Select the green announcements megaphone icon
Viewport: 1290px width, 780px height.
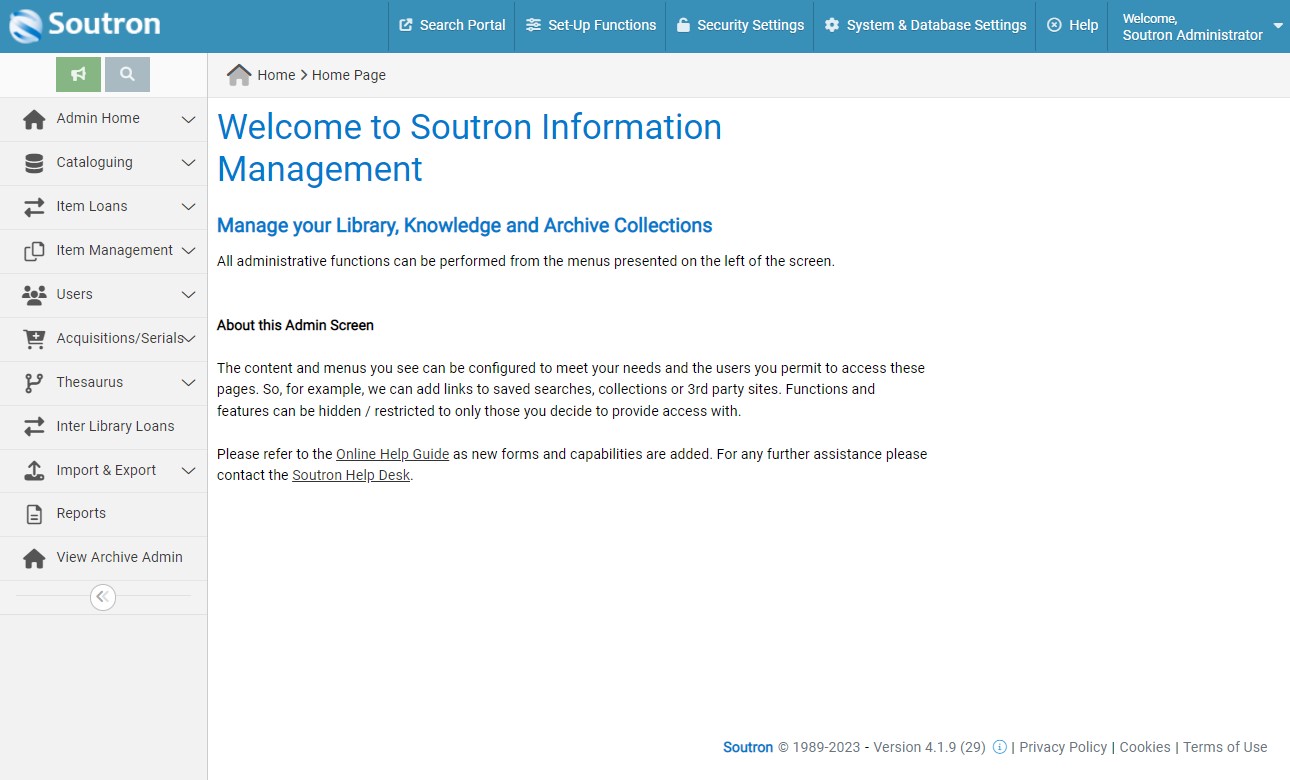pos(78,74)
